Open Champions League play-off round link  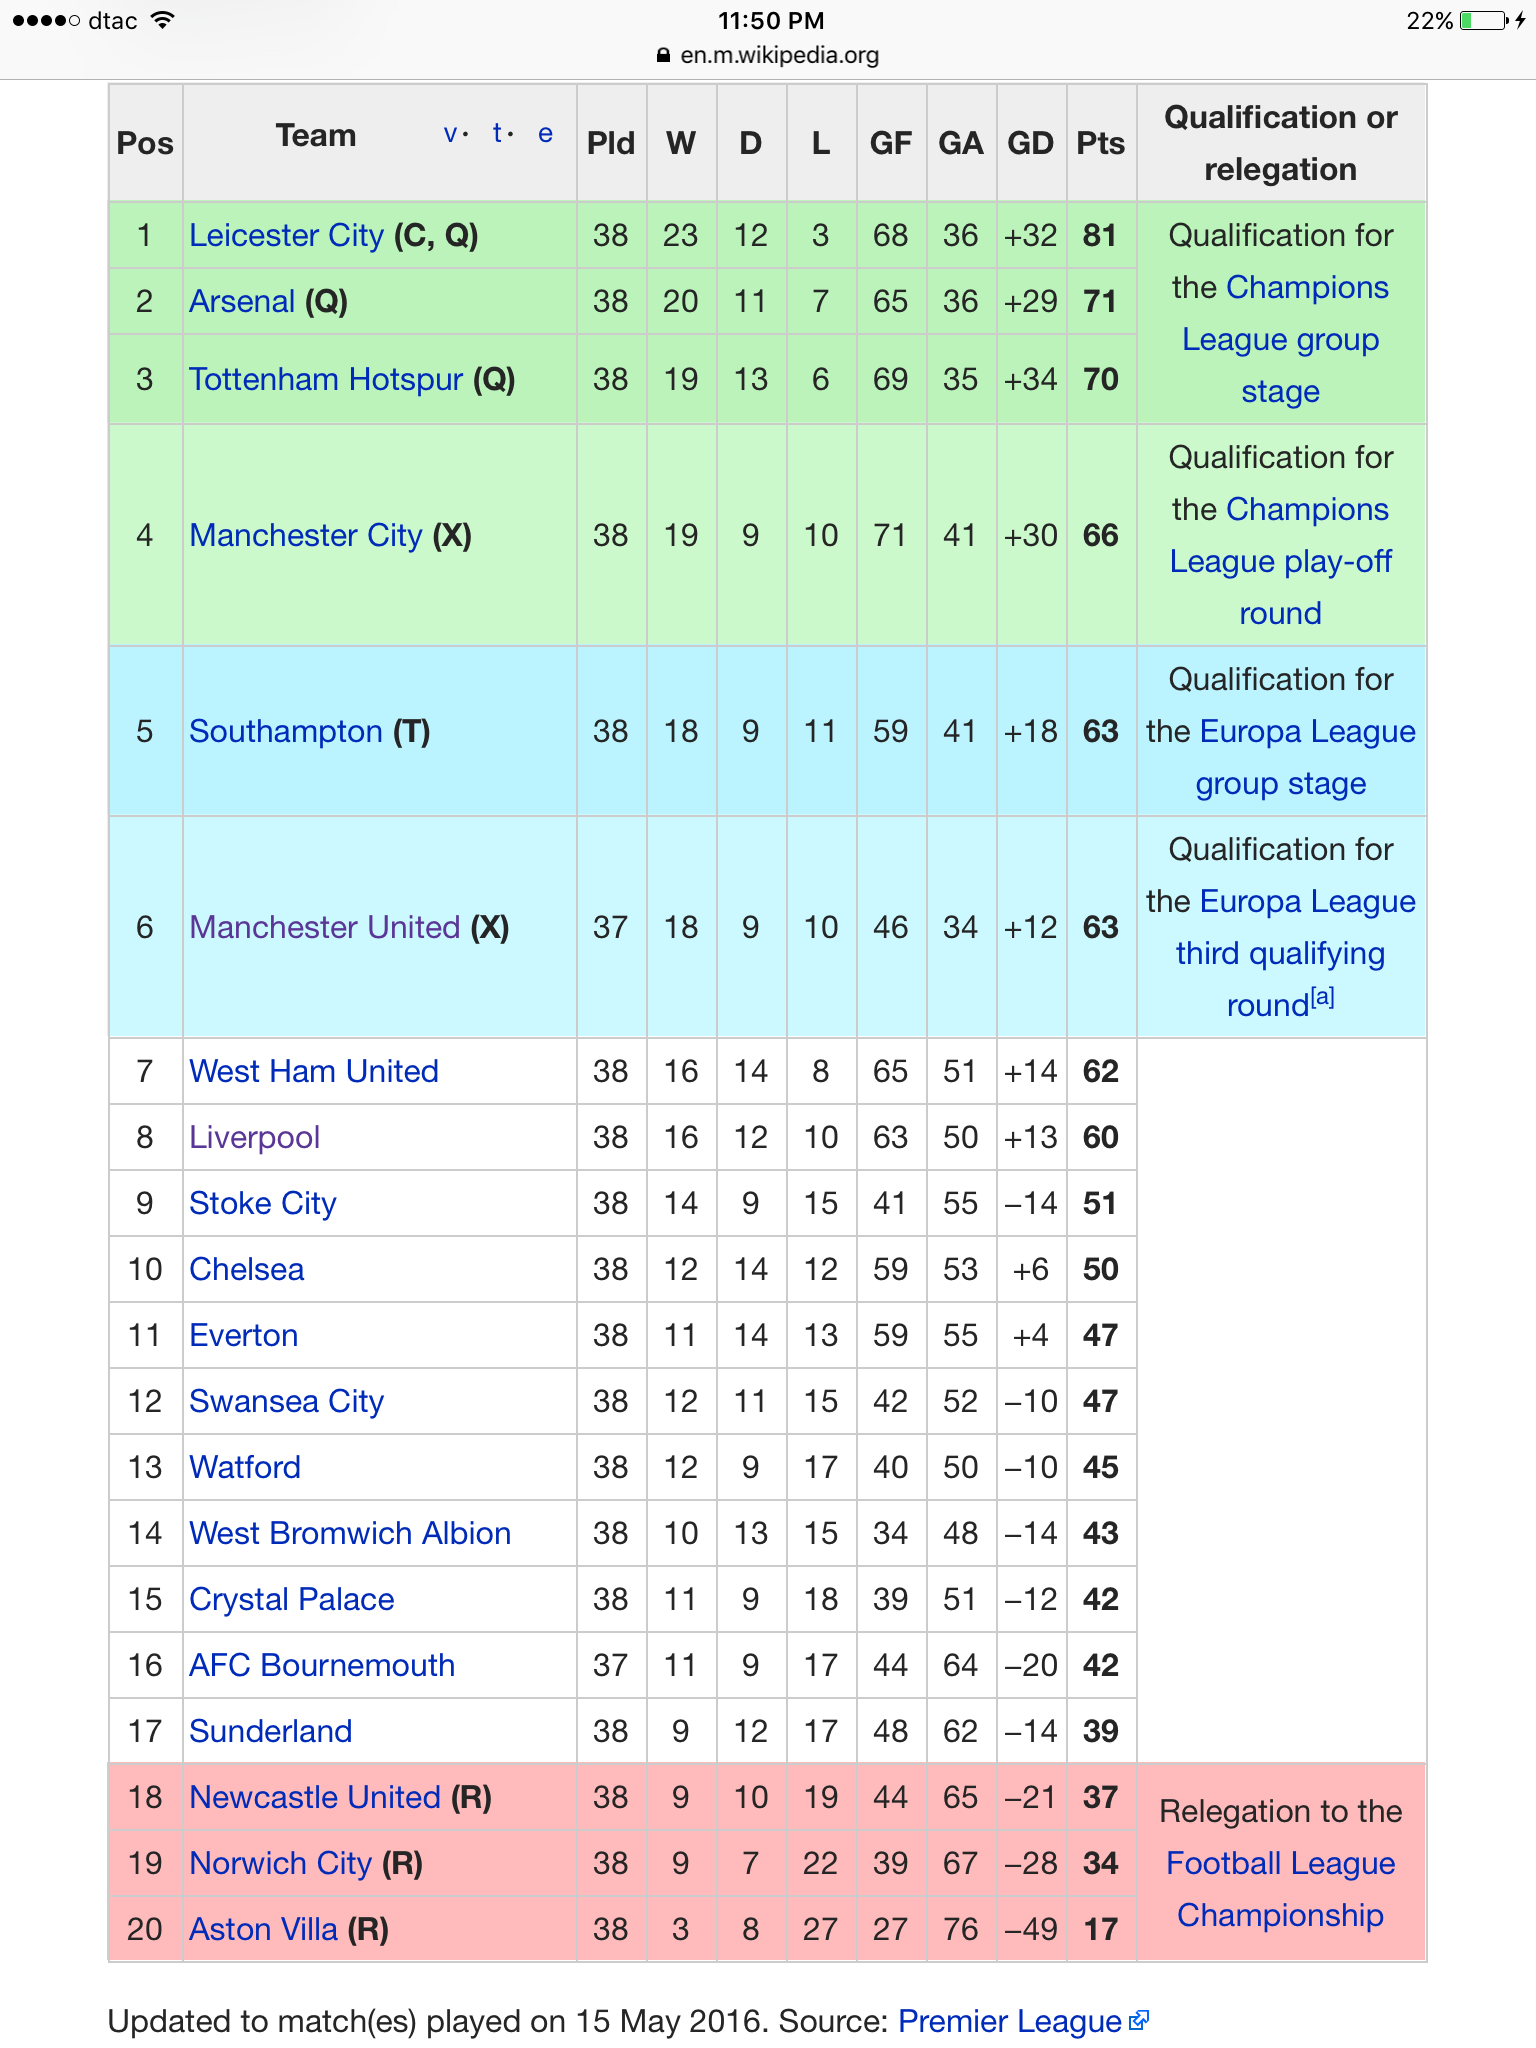pyautogui.click(x=1280, y=561)
